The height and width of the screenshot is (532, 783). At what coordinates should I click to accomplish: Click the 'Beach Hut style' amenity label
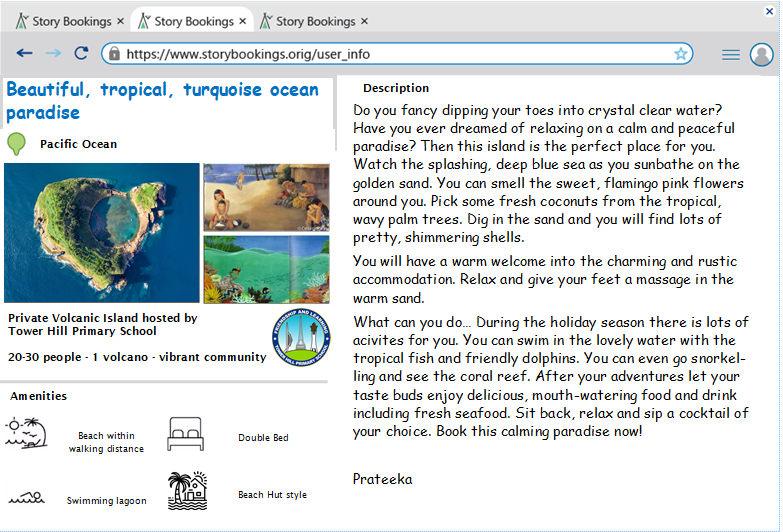click(273, 495)
